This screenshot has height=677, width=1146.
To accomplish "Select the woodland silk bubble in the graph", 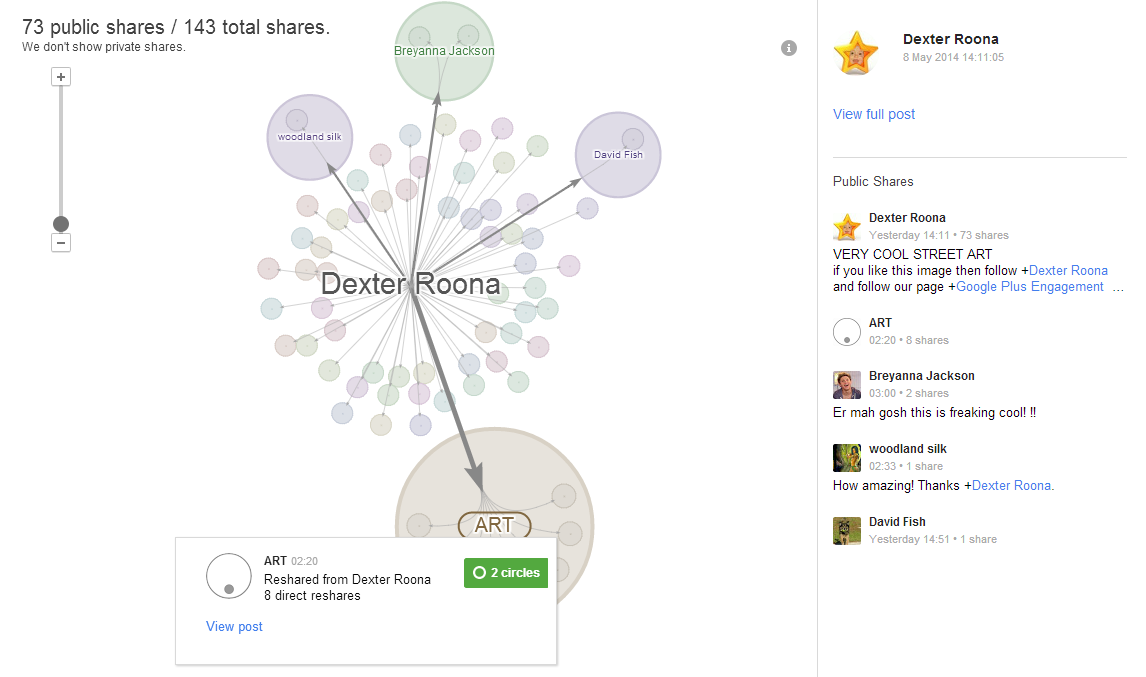I will pyautogui.click(x=309, y=137).
